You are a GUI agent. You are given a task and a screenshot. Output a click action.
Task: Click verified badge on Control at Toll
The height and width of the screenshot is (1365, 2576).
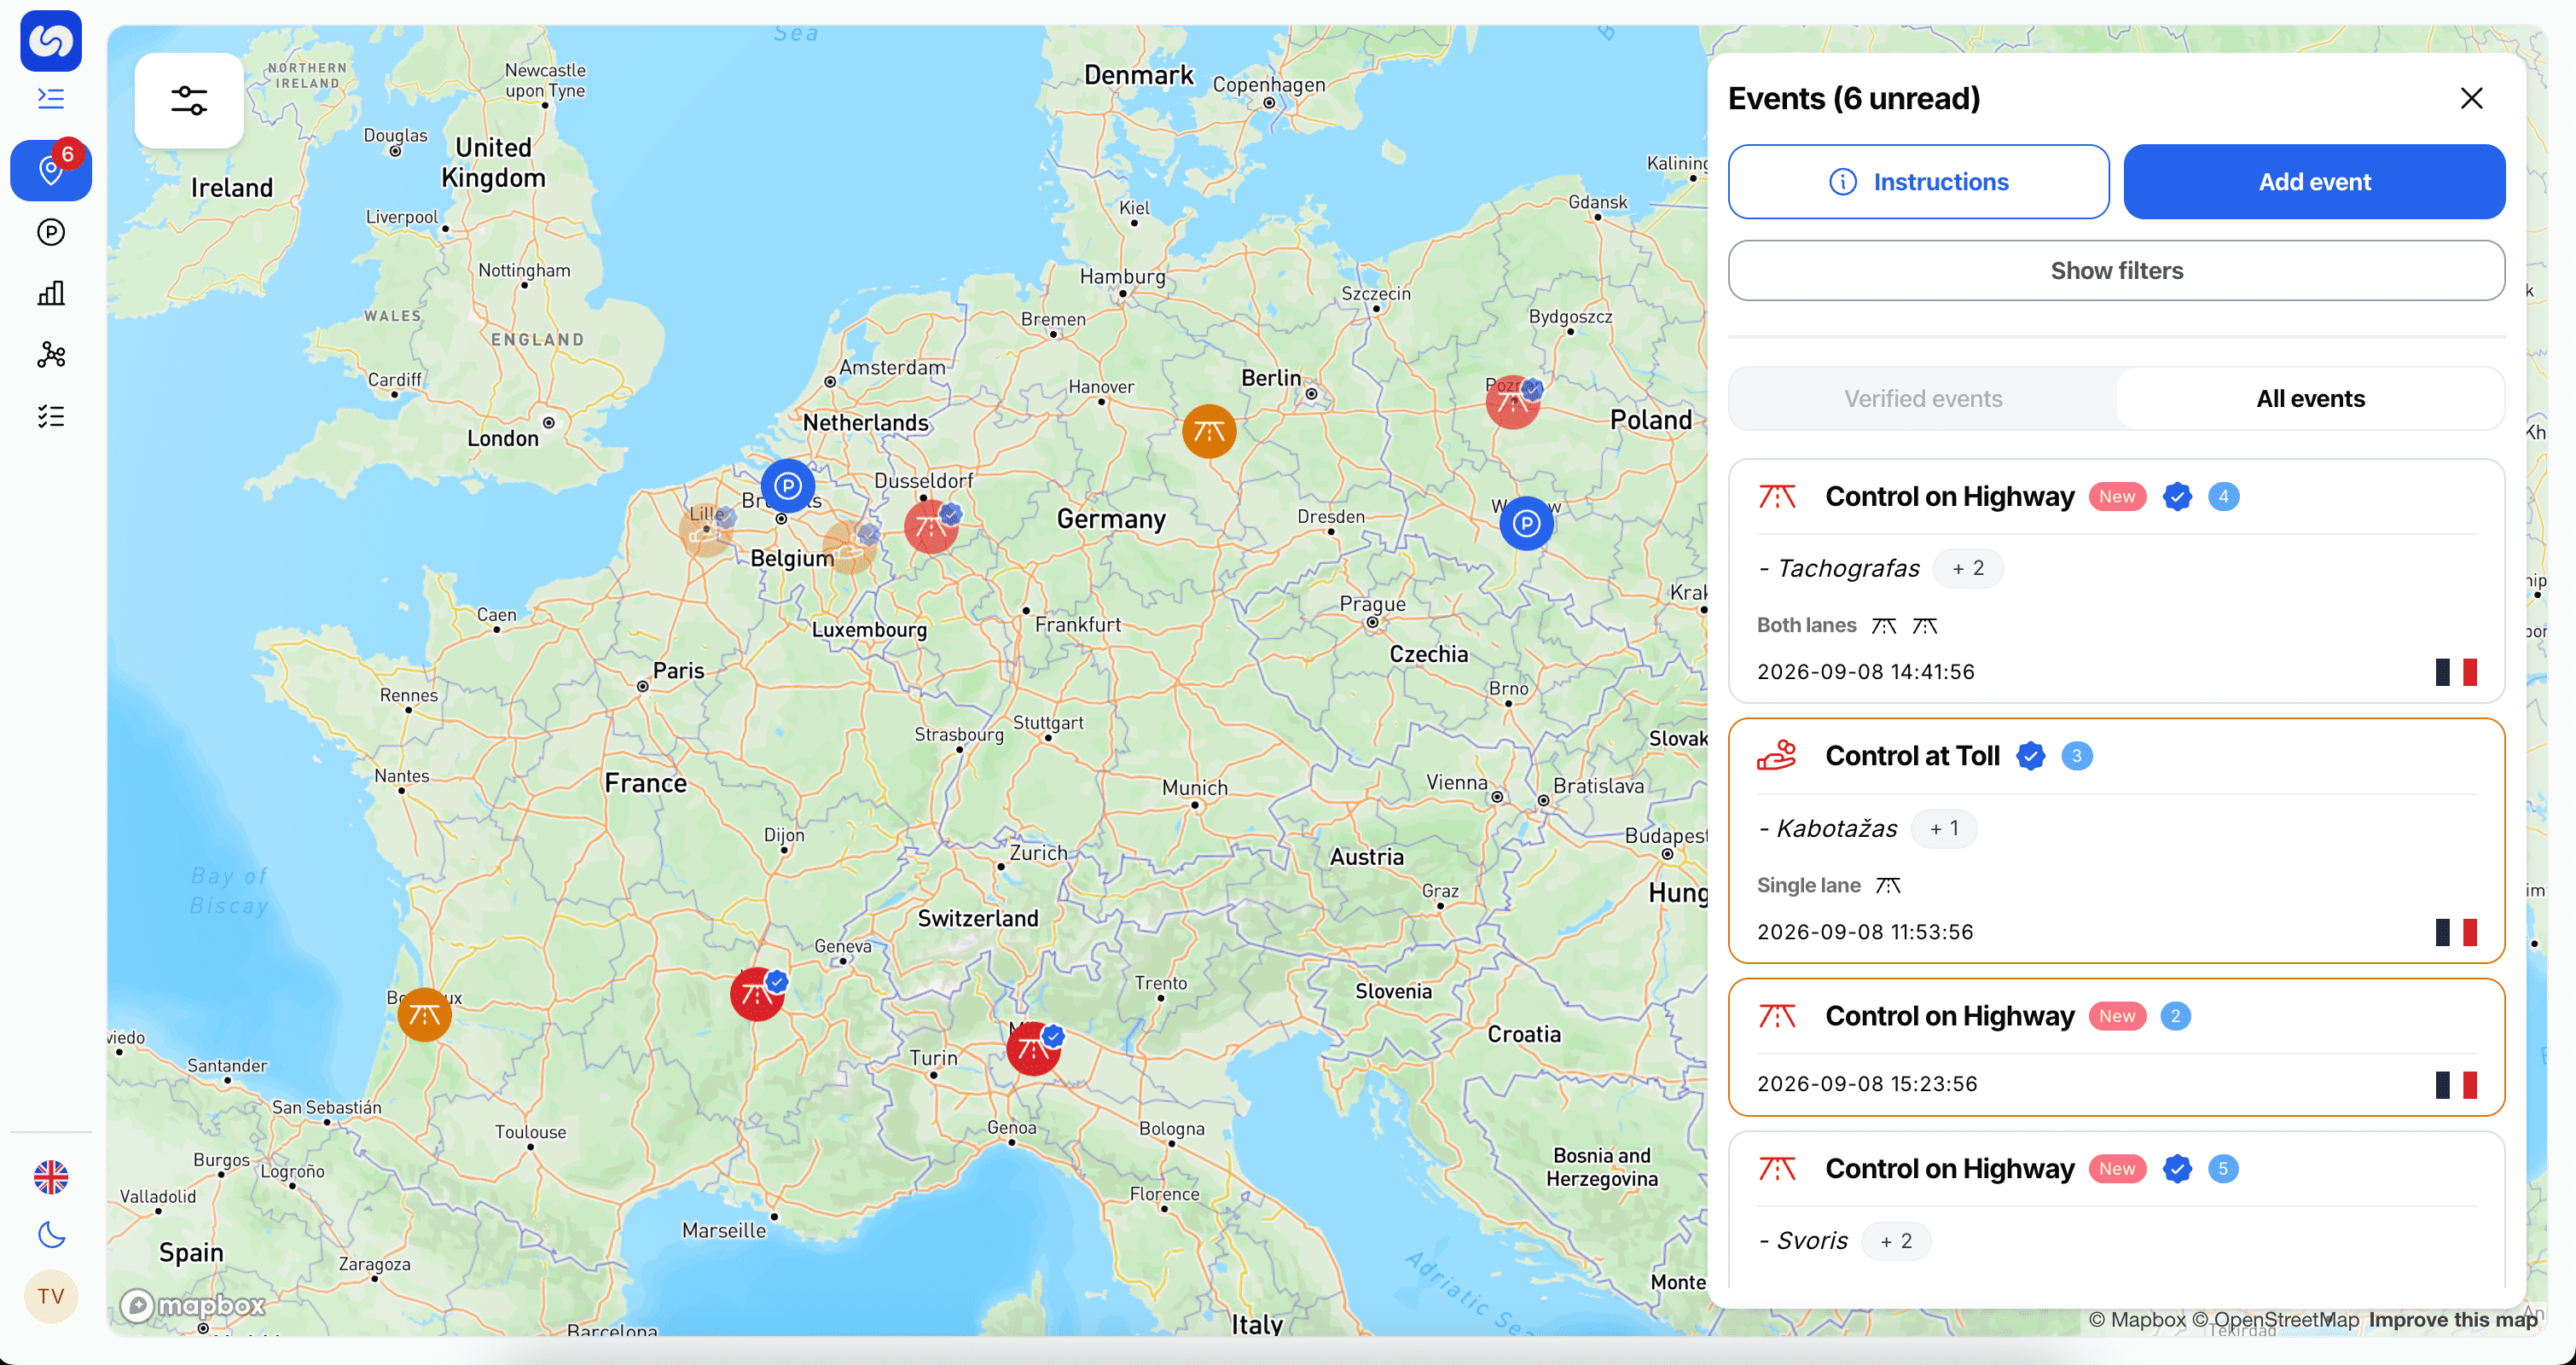tap(2030, 756)
